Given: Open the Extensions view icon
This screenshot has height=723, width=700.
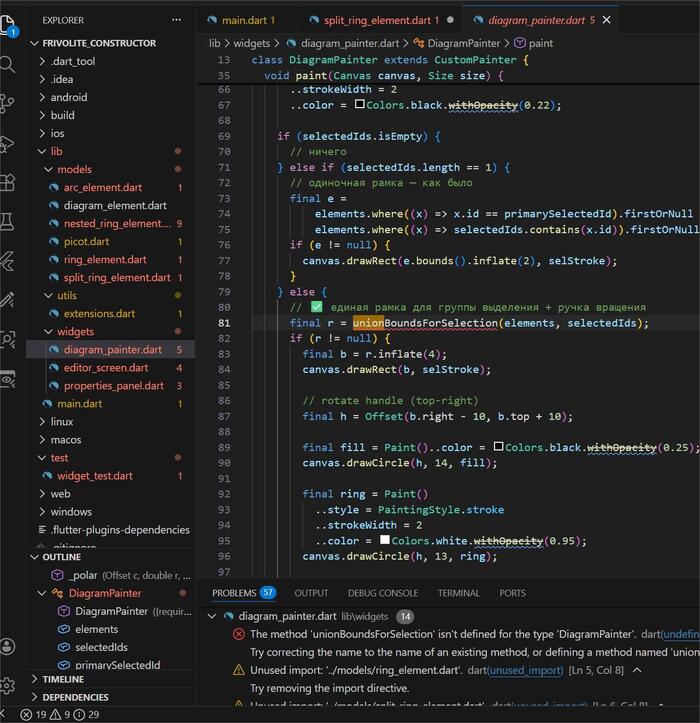Looking at the screenshot, I should click(8, 182).
